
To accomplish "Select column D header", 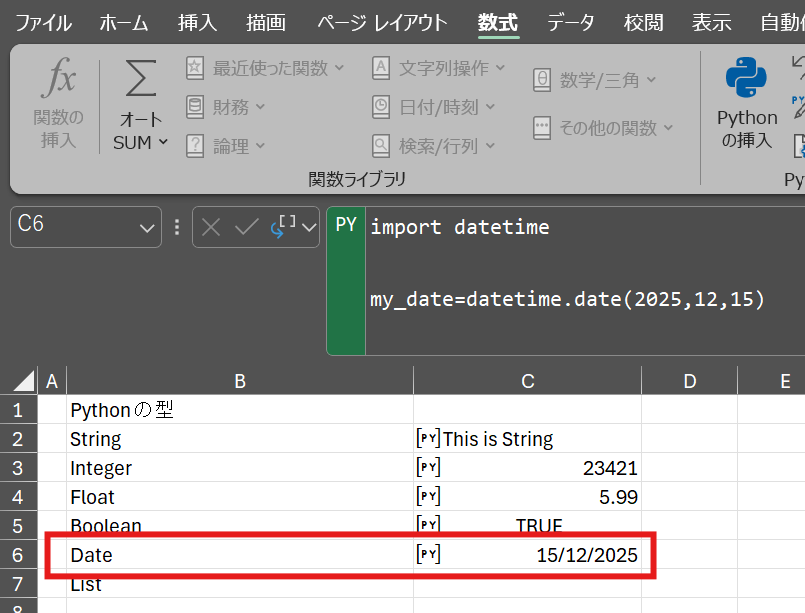I will click(689, 381).
